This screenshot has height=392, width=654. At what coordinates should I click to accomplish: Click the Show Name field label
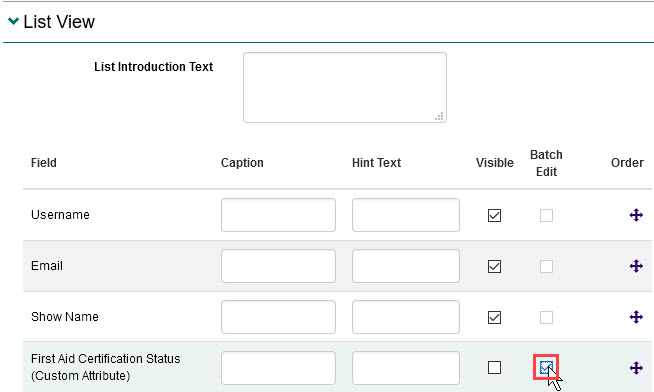(65, 317)
